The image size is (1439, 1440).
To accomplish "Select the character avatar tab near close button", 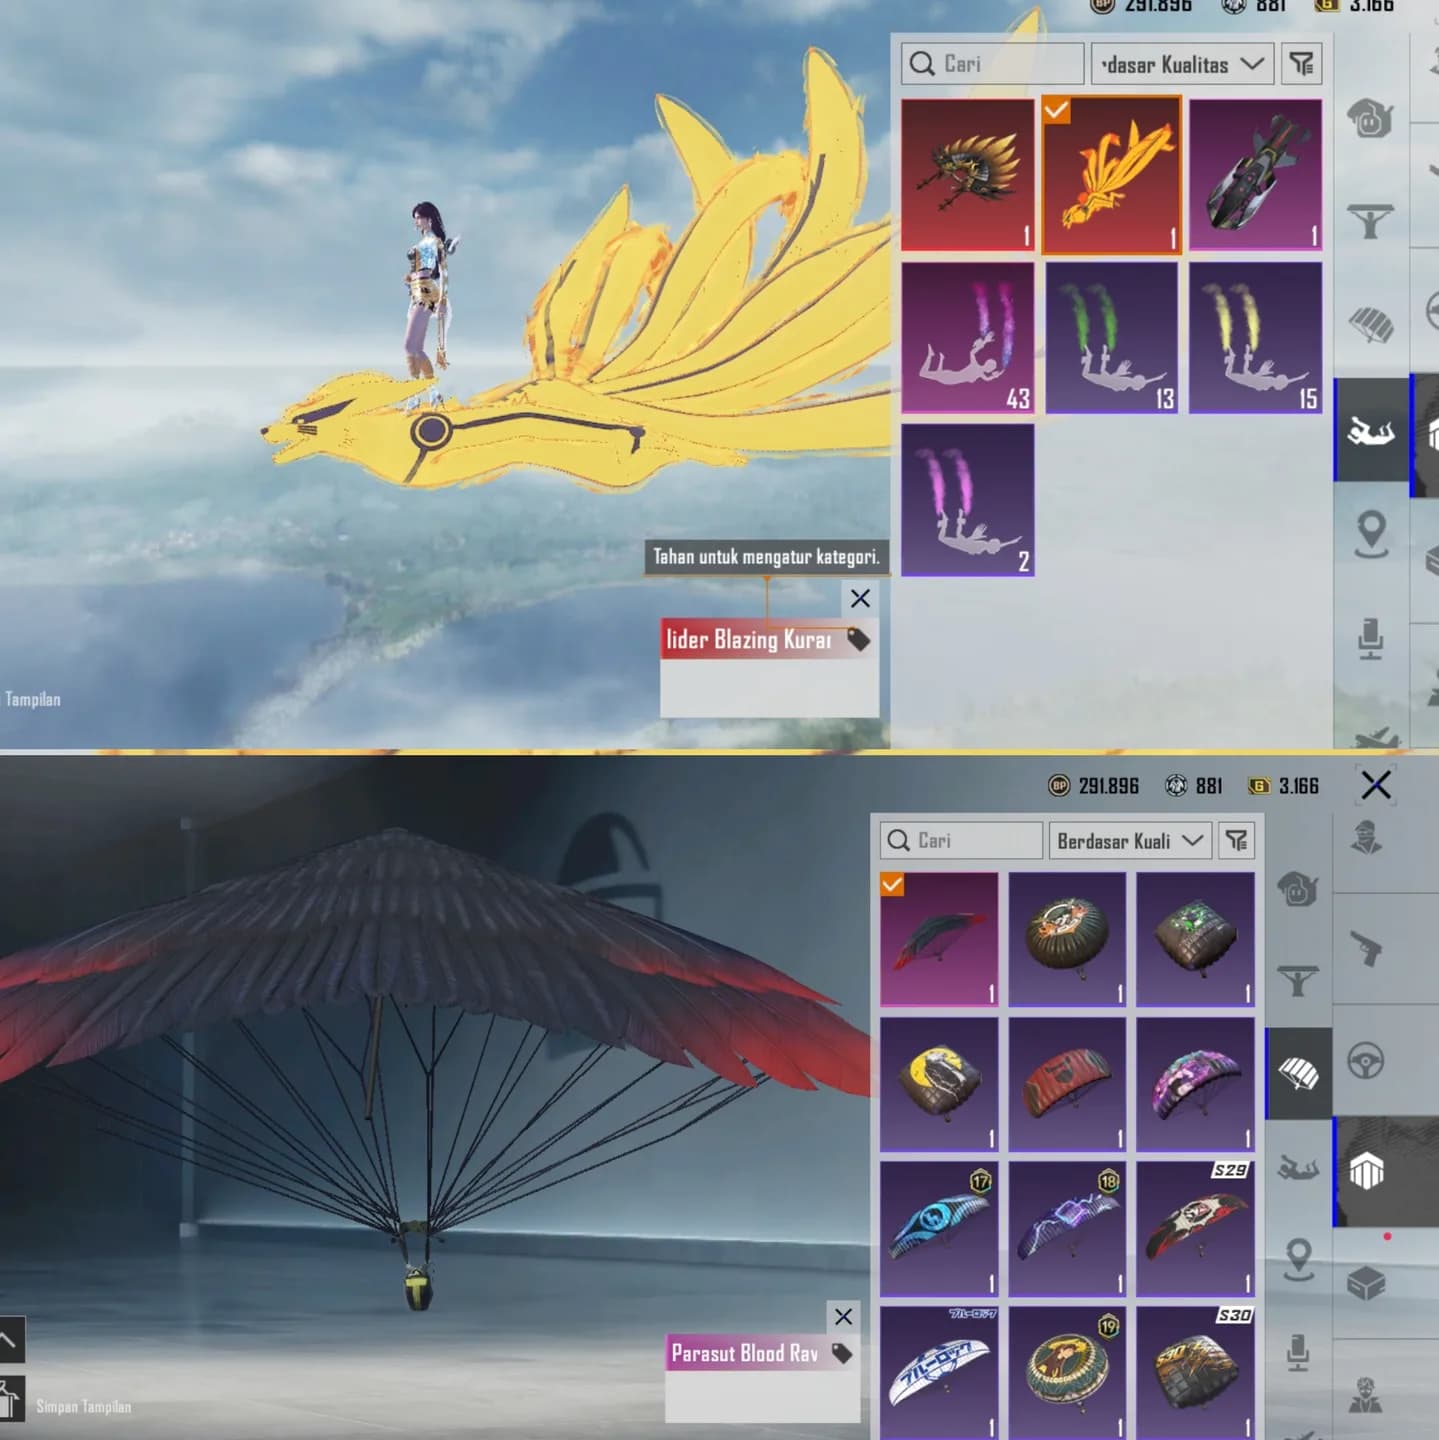I will coord(1366,838).
